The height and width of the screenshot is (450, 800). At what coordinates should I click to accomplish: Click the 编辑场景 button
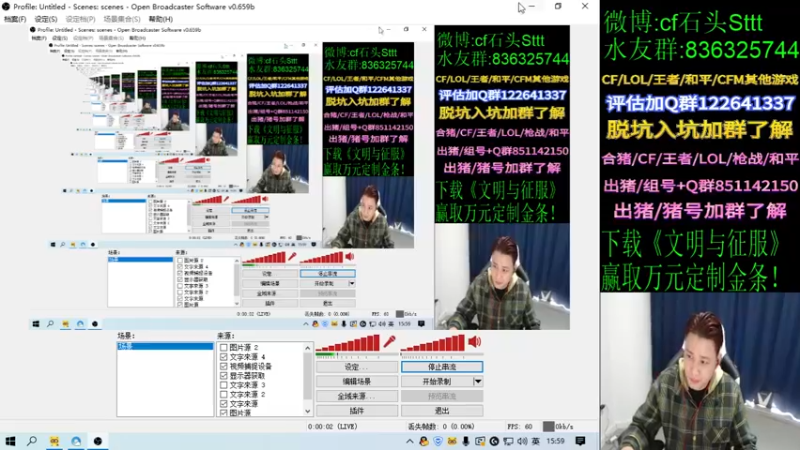tap(357, 381)
